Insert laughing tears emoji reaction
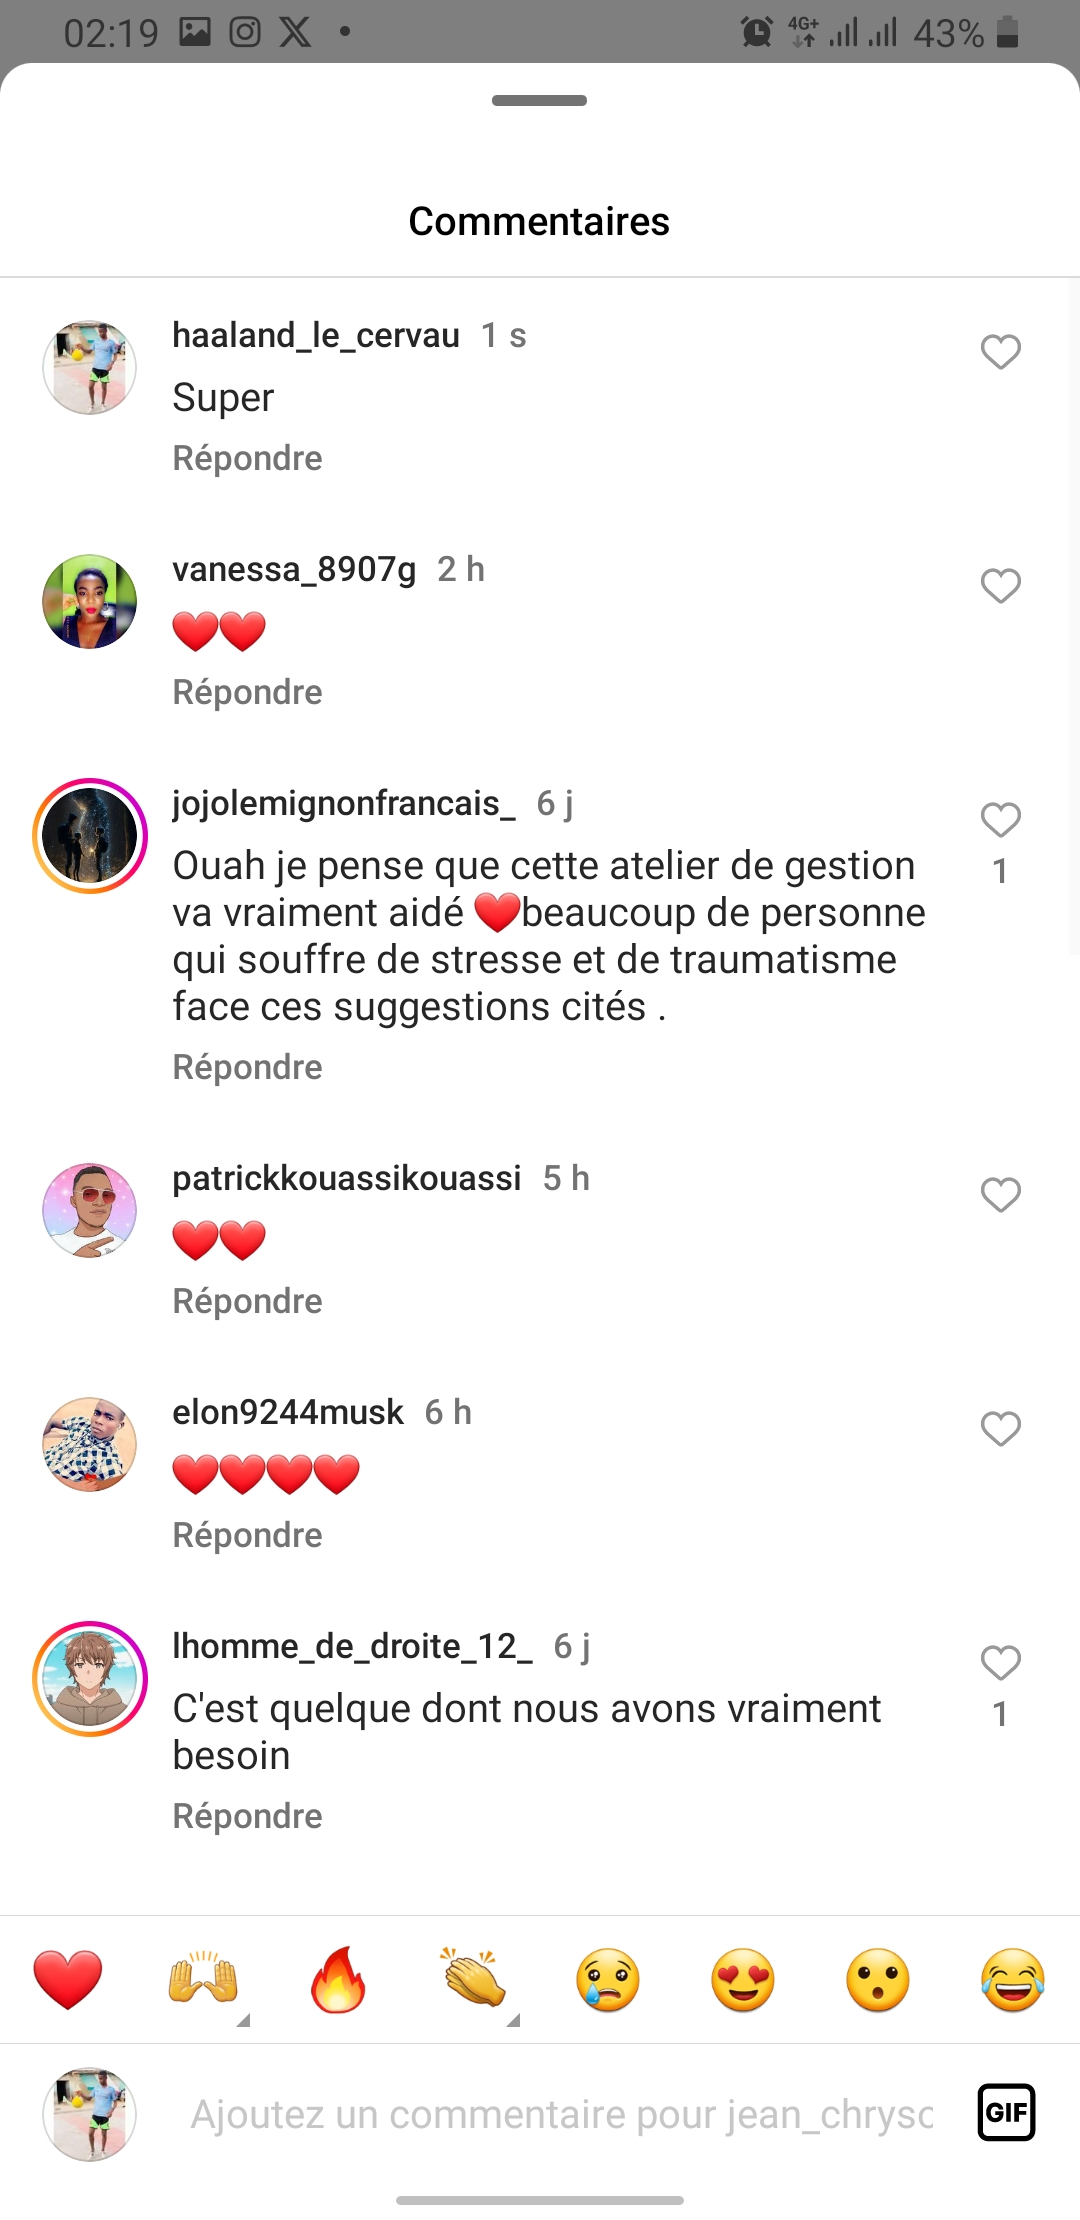The height and width of the screenshot is (2220, 1080). (1013, 1980)
